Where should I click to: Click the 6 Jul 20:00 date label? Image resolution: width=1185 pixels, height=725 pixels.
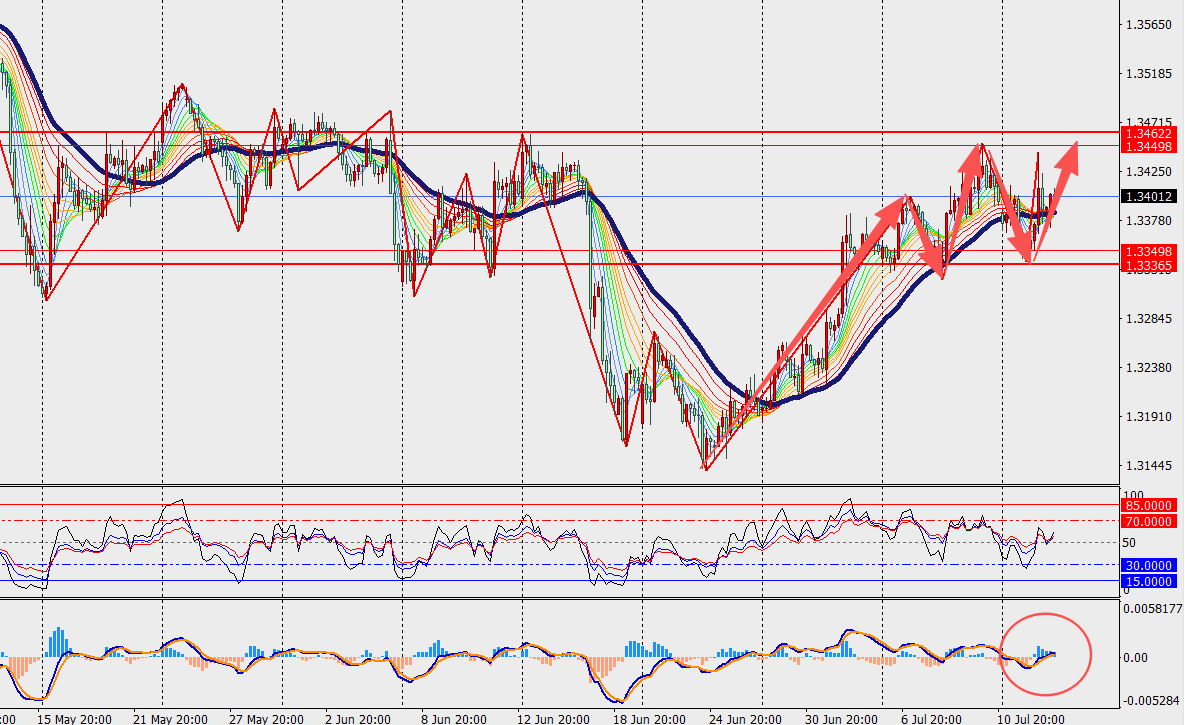(932, 719)
